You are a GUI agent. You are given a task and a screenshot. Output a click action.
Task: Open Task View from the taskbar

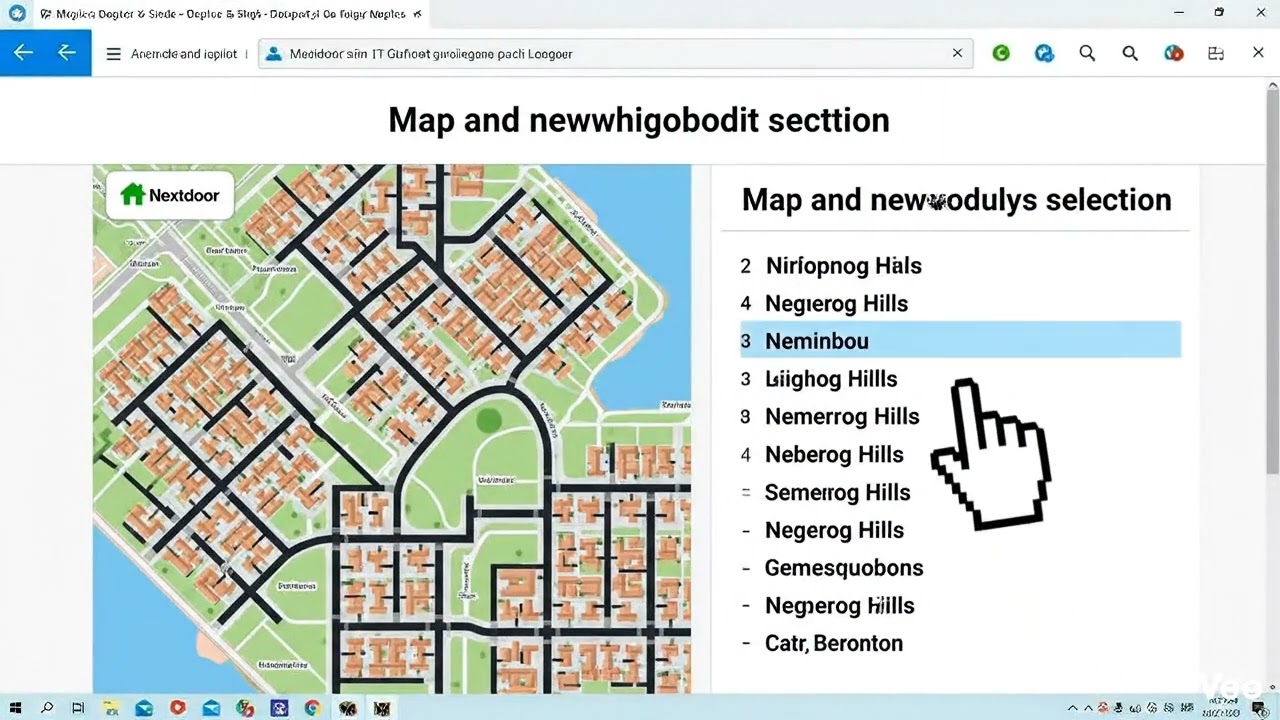[78, 708]
